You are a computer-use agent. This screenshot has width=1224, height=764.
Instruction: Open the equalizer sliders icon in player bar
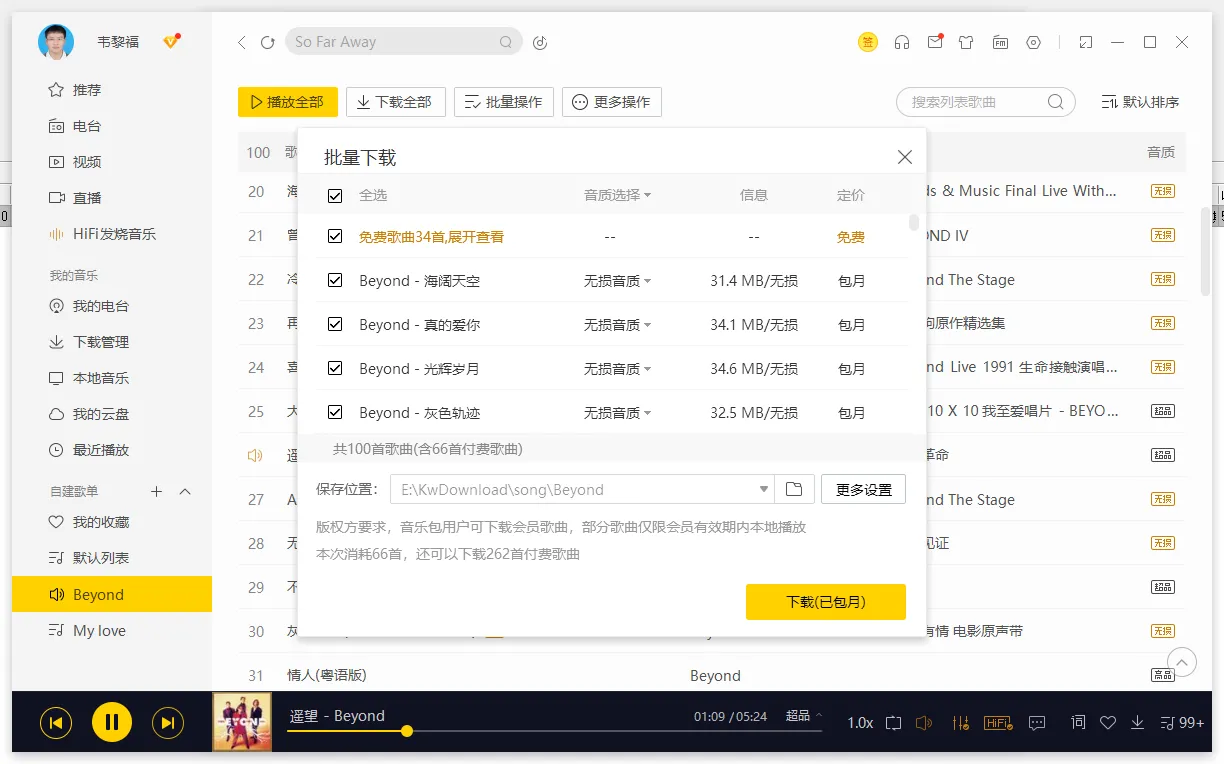coord(960,722)
